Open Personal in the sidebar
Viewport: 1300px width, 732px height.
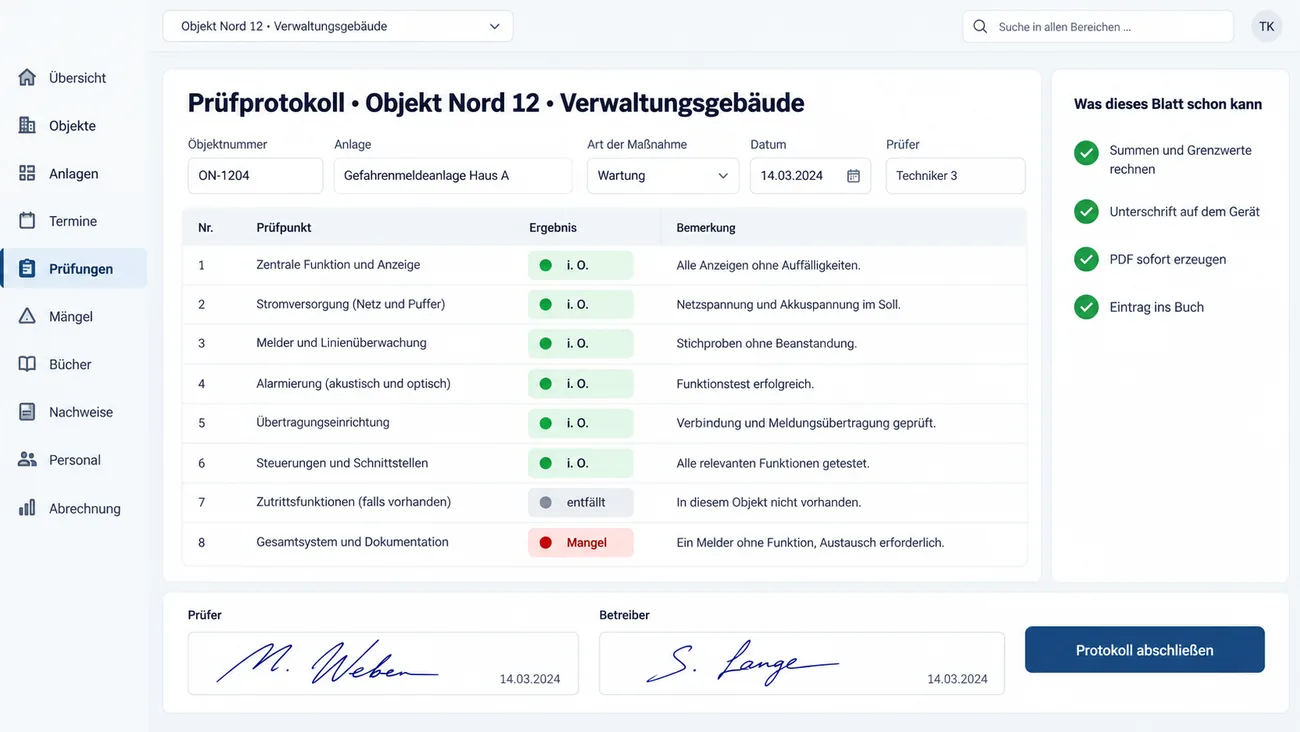pyautogui.click(x=75, y=460)
